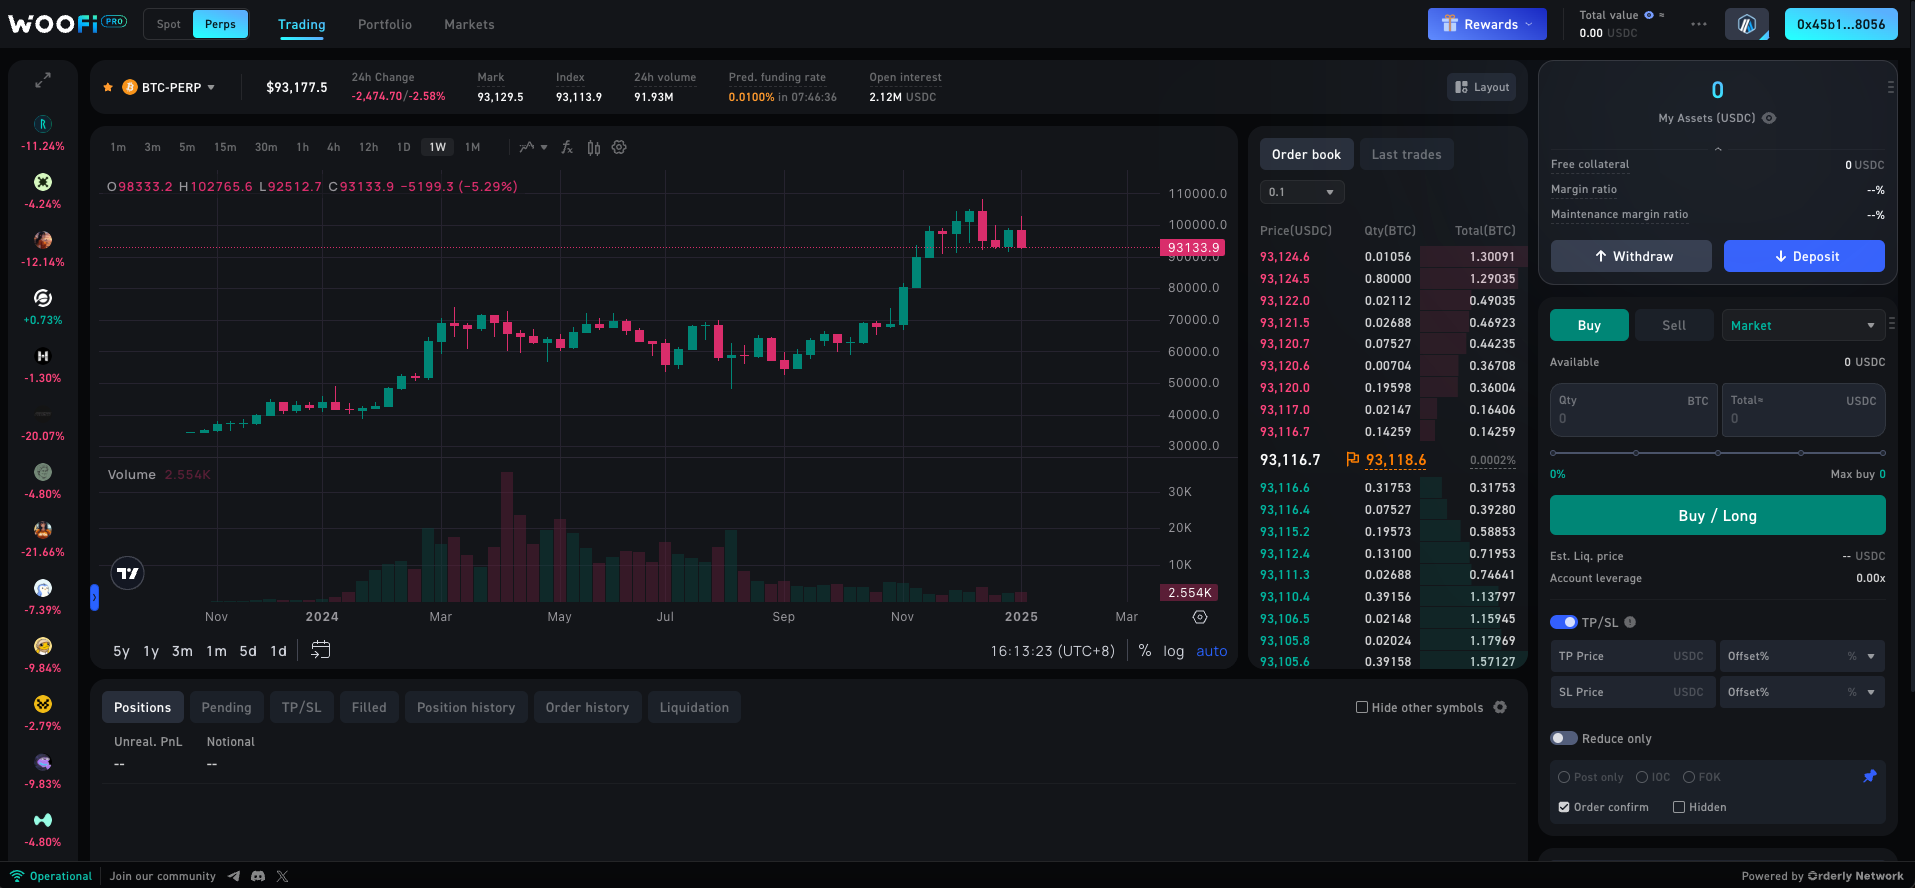
Task: Disable the TP/SL toggle
Action: point(1563,622)
